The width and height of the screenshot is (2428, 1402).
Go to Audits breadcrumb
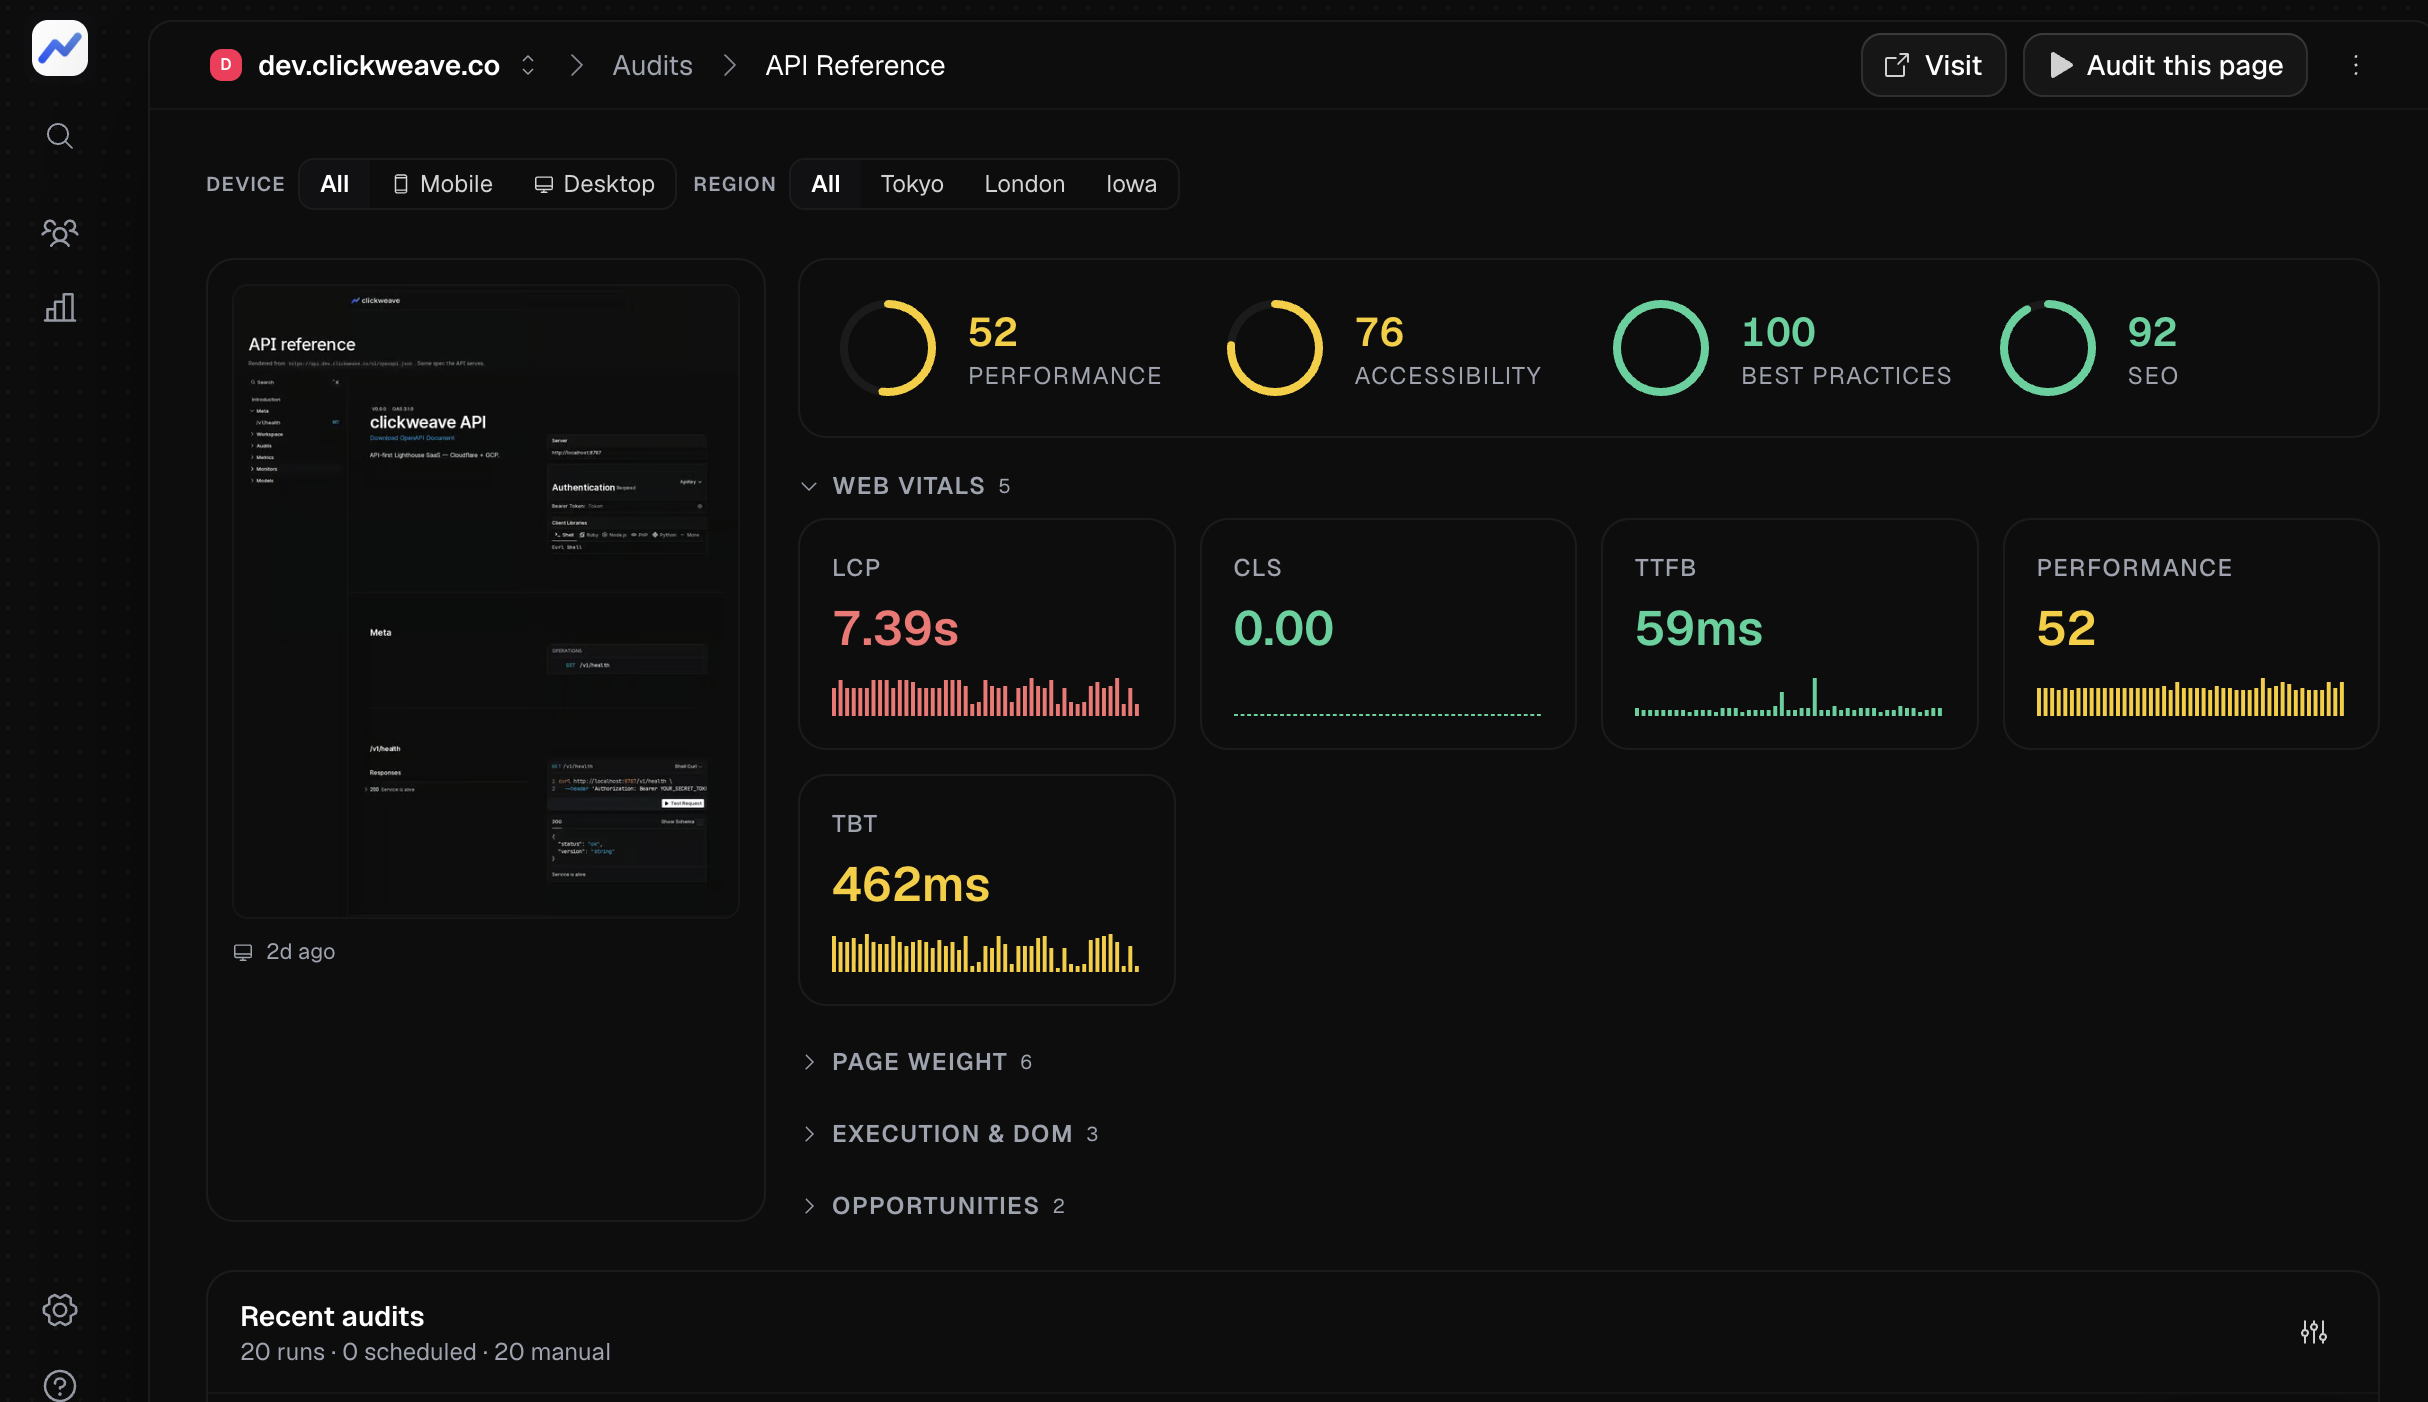coord(652,65)
